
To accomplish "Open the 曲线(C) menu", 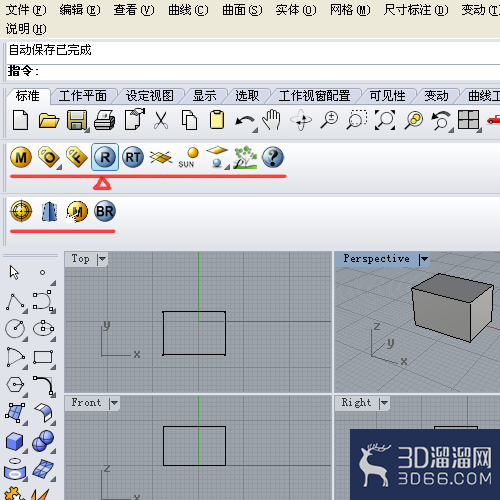I will [188, 10].
